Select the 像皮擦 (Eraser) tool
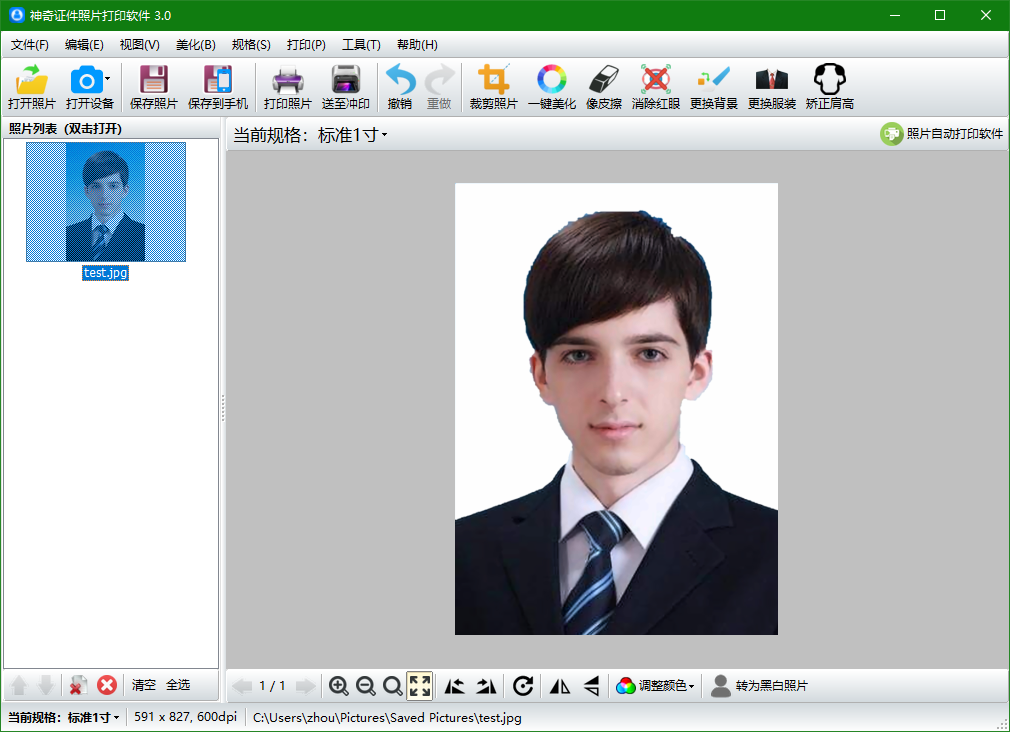 coord(604,80)
